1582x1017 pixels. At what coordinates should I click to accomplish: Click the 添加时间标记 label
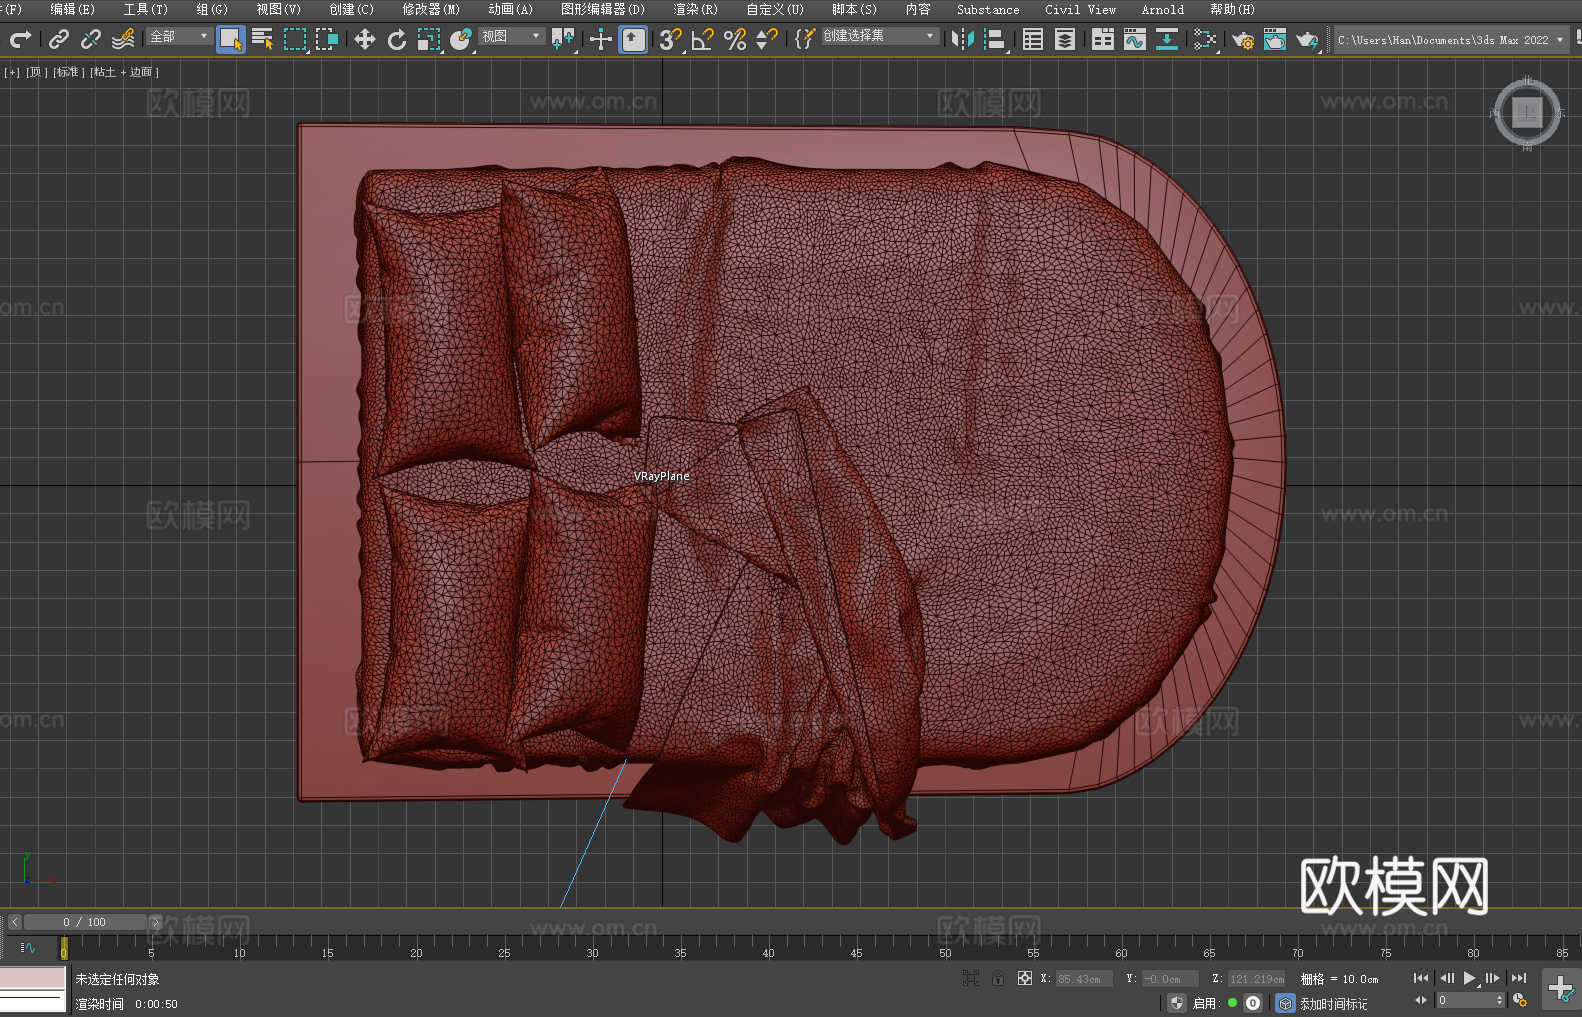[x=1333, y=1004]
